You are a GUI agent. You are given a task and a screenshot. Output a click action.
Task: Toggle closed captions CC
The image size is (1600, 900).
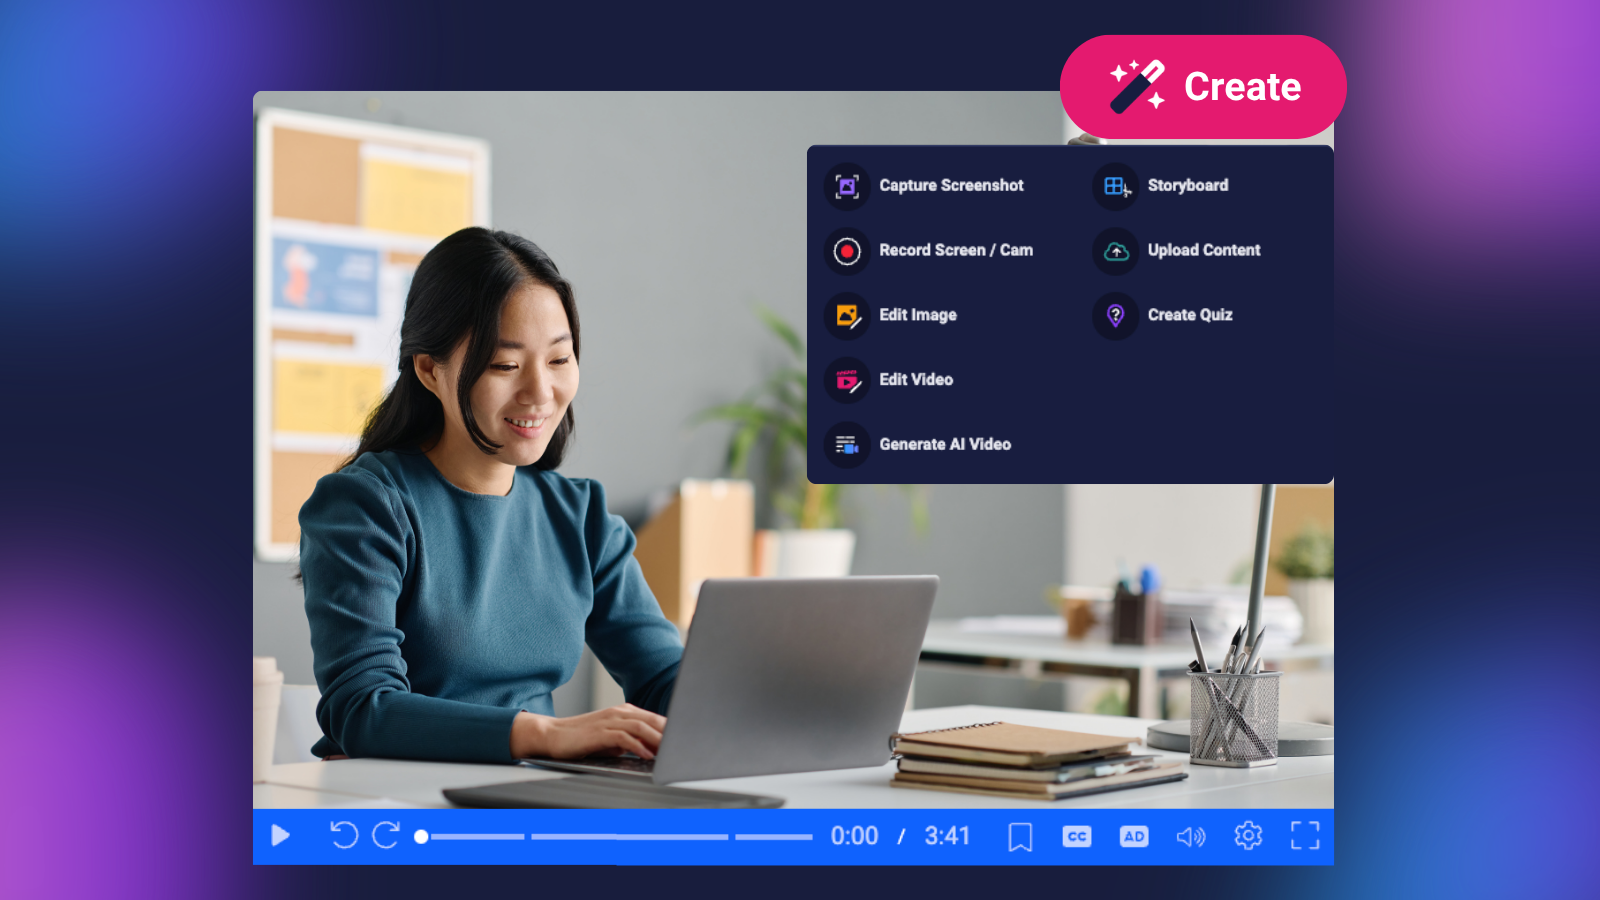click(1077, 836)
